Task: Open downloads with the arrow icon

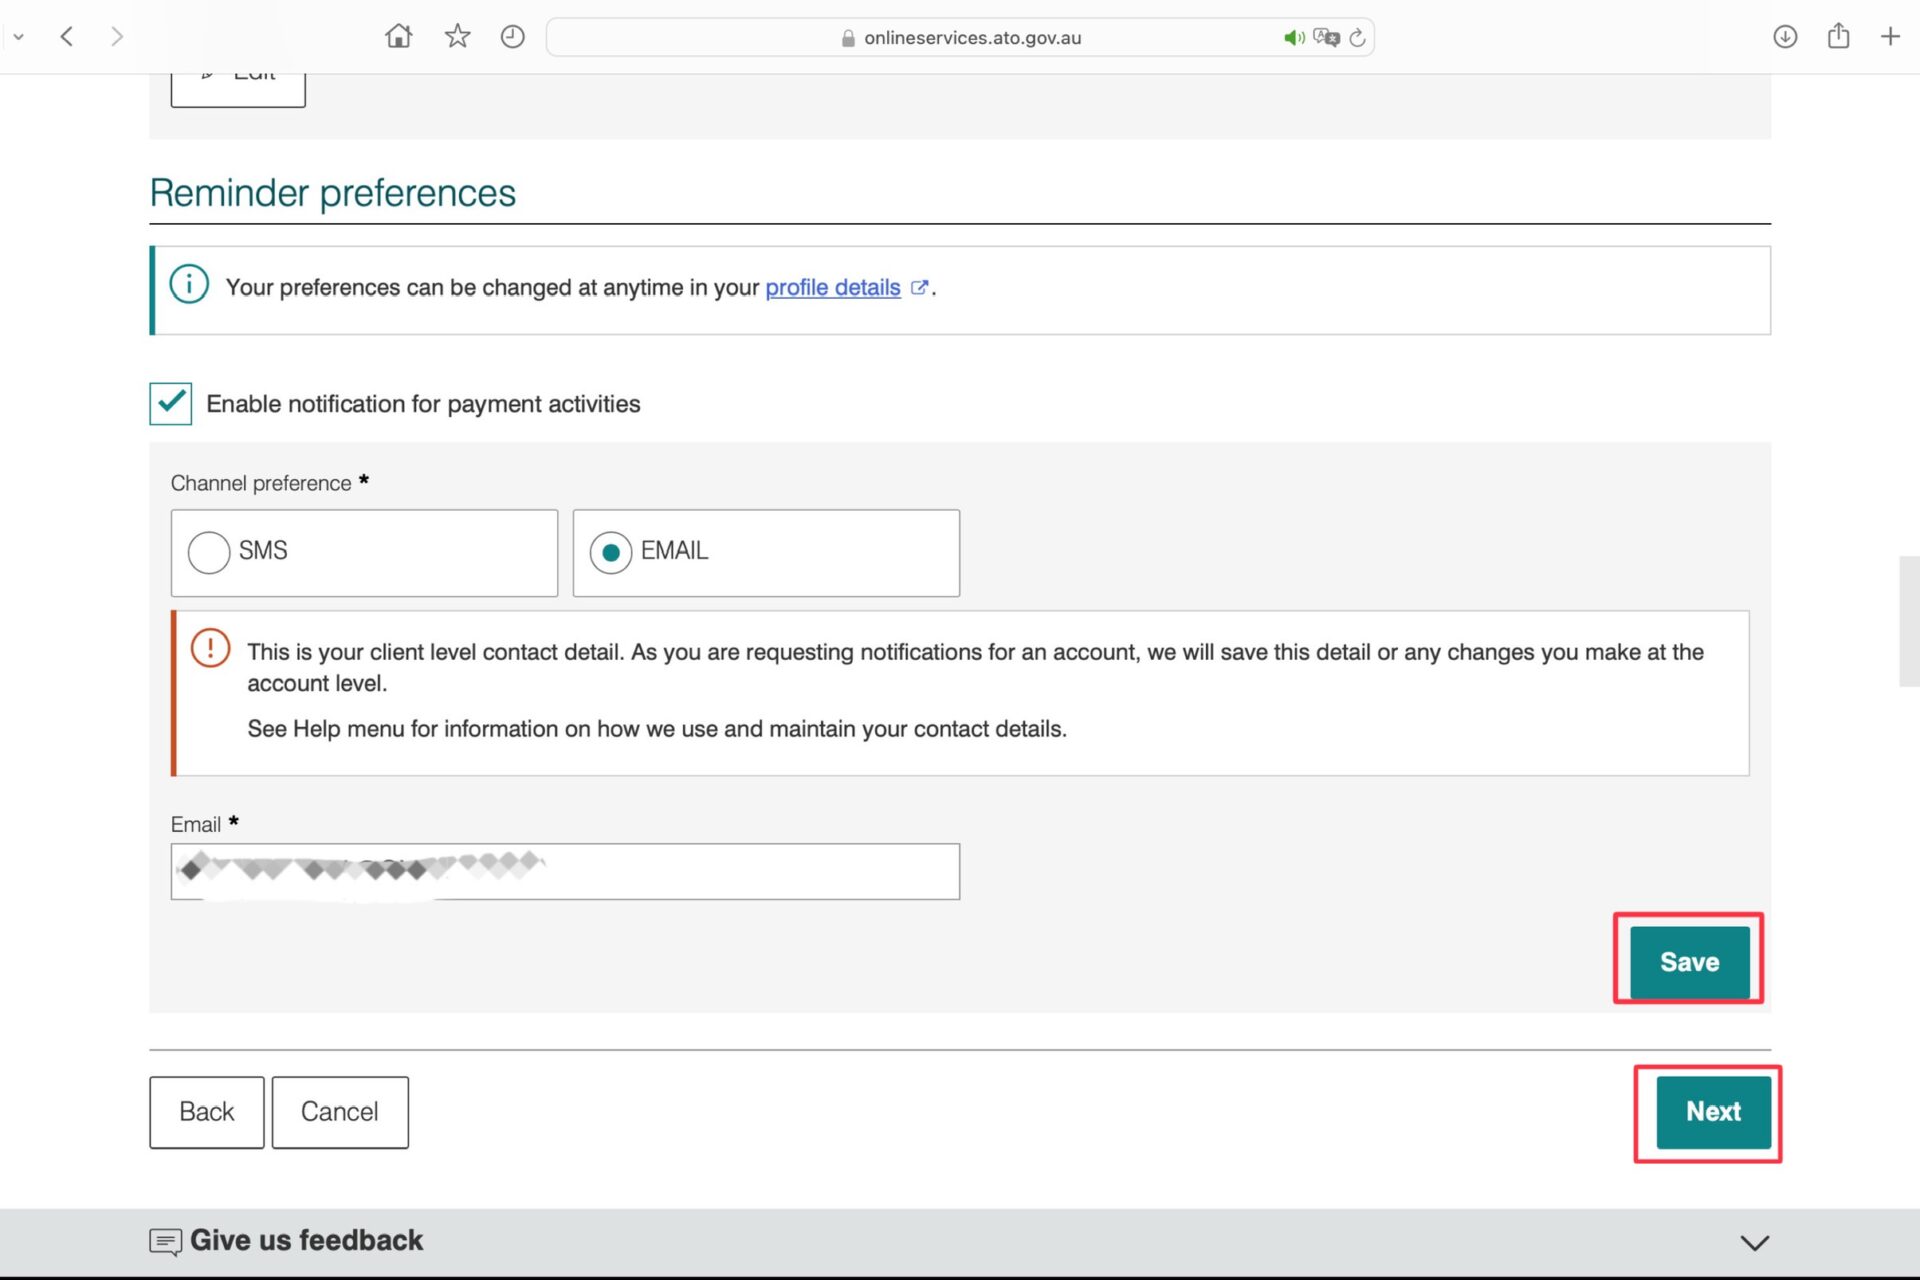Action: click(x=1785, y=37)
